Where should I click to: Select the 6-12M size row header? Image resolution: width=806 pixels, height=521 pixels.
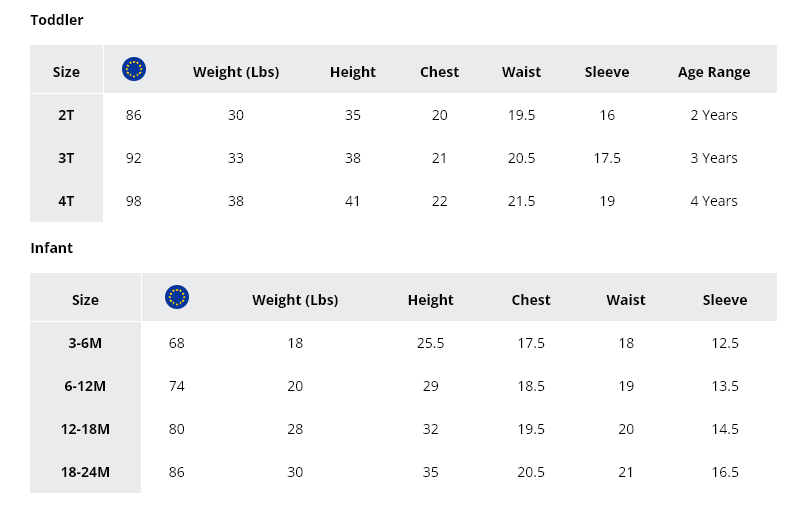pyautogui.click(x=85, y=386)
